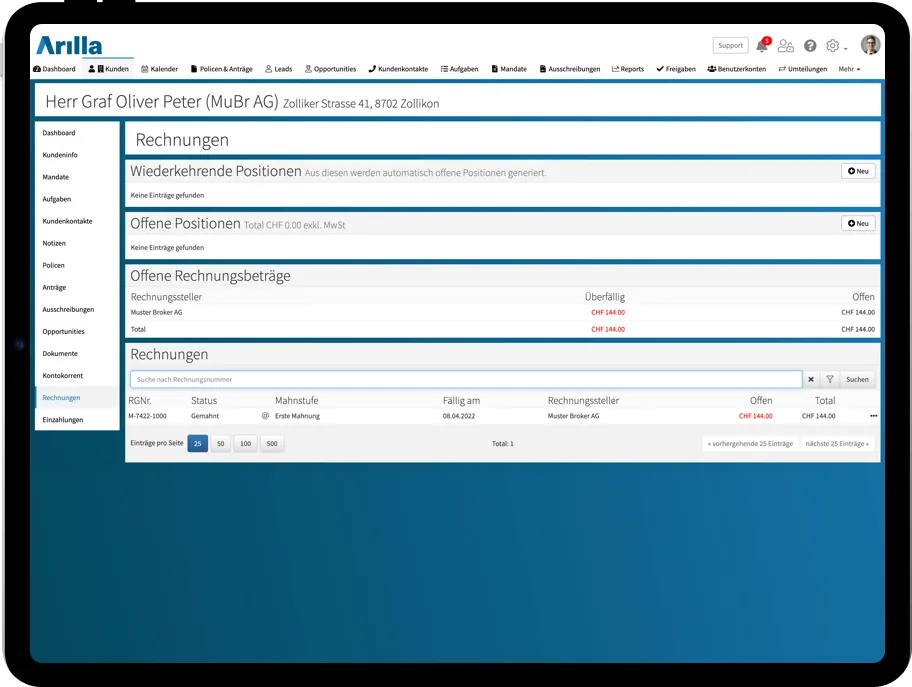
Task: Click the filter funnel icon beside search
Action: tap(830, 379)
